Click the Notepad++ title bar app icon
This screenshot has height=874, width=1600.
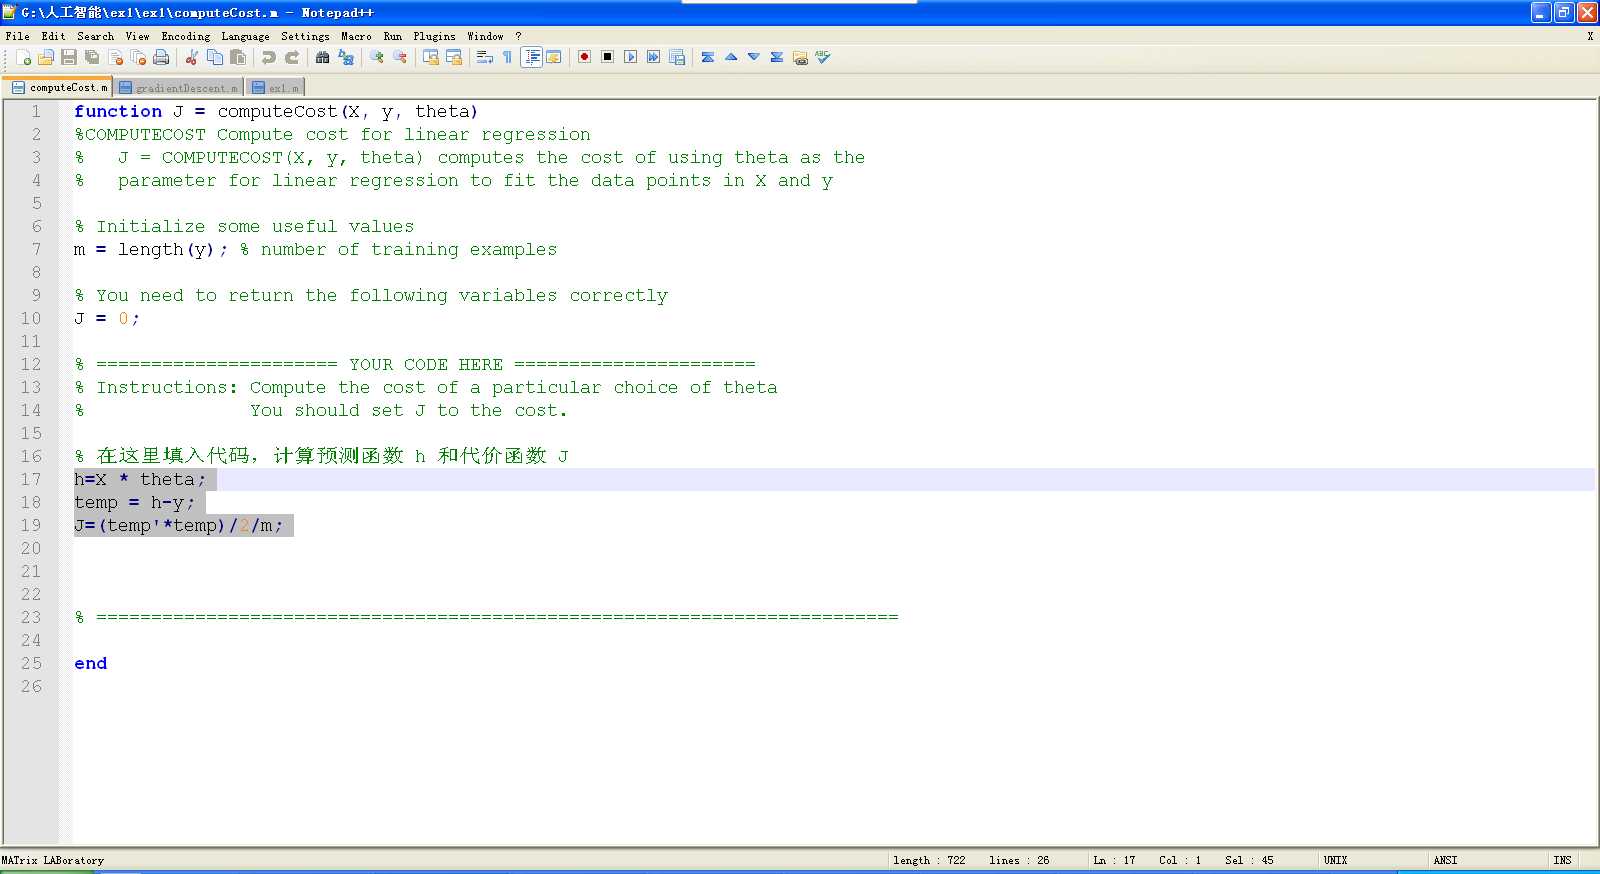click(x=10, y=12)
